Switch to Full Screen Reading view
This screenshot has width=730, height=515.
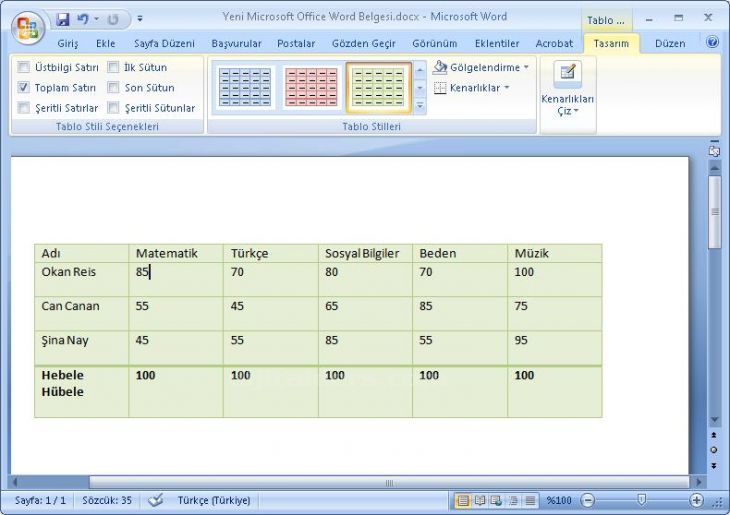pos(480,501)
